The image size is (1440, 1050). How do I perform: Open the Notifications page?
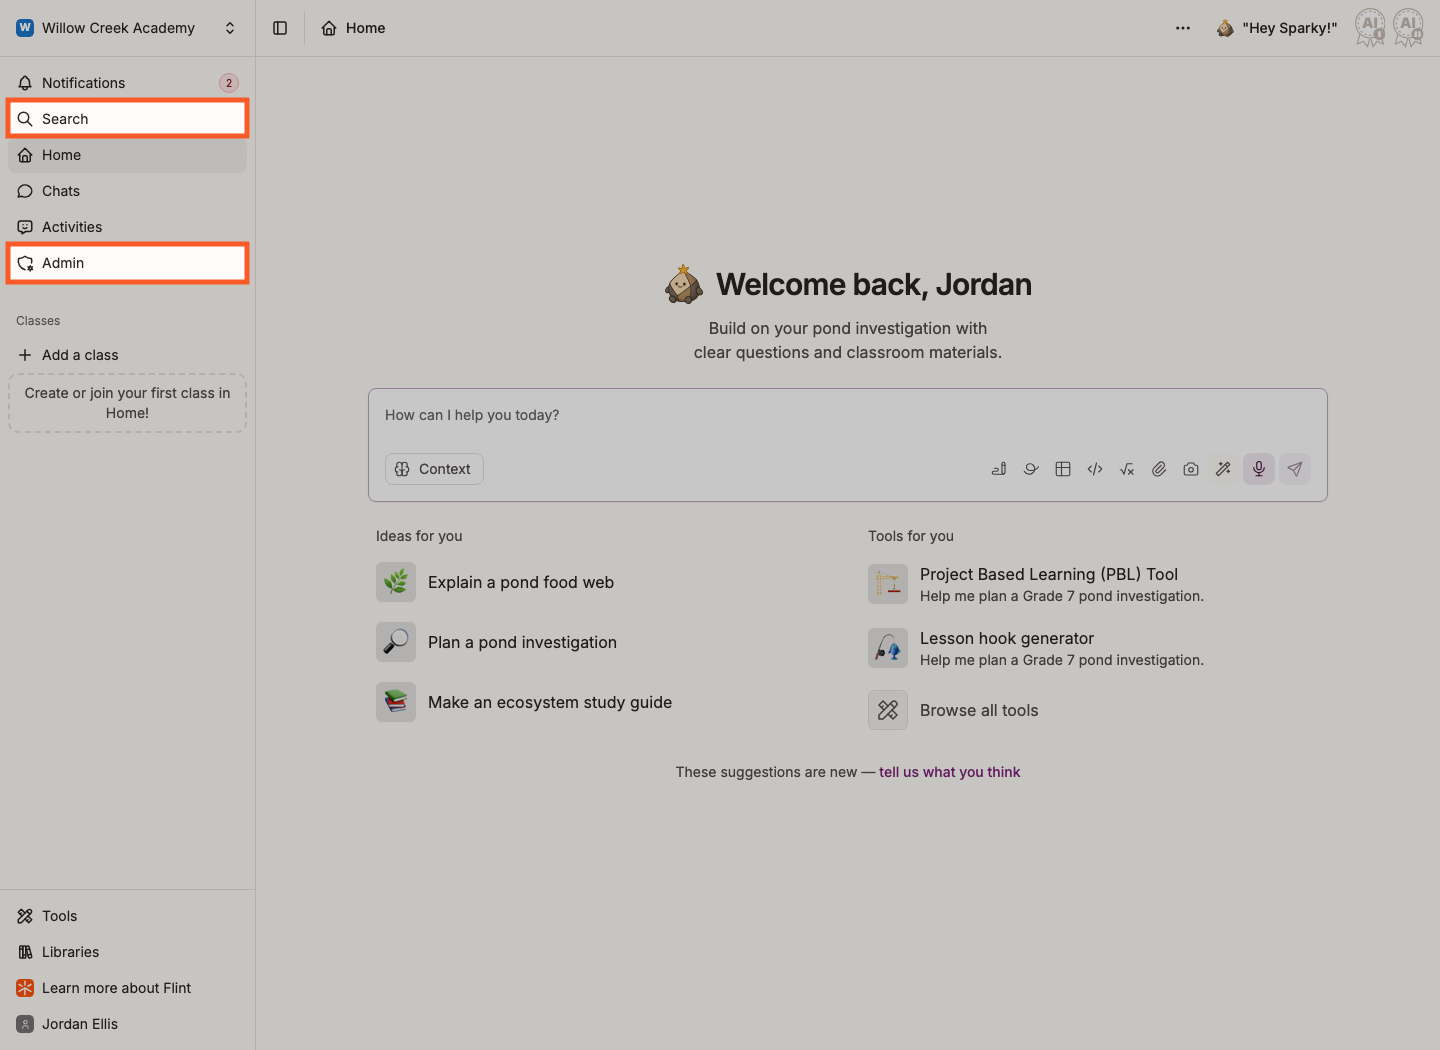coord(127,83)
